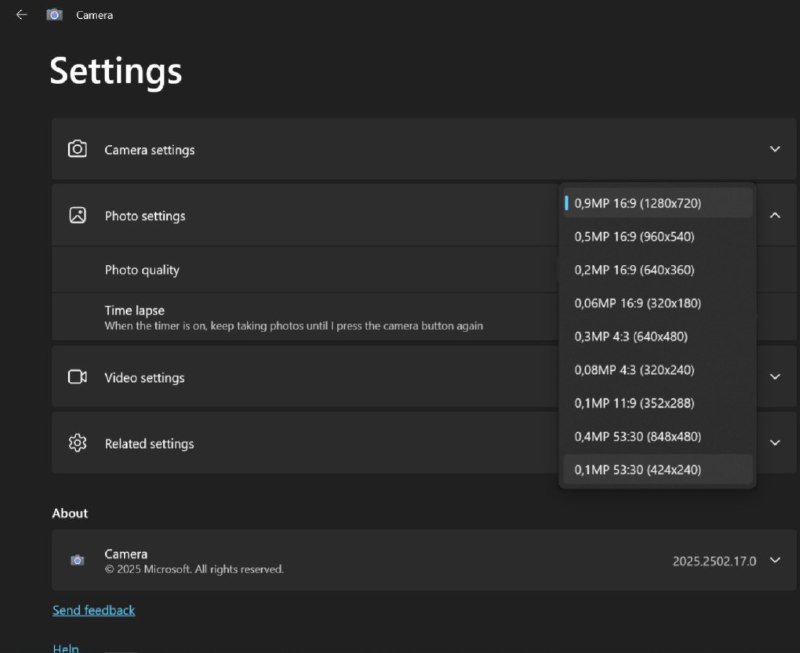The height and width of the screenshot is (653, 800).
Task: Click the picture icon beside Photo settings
Action: click(x=77, y=215)
